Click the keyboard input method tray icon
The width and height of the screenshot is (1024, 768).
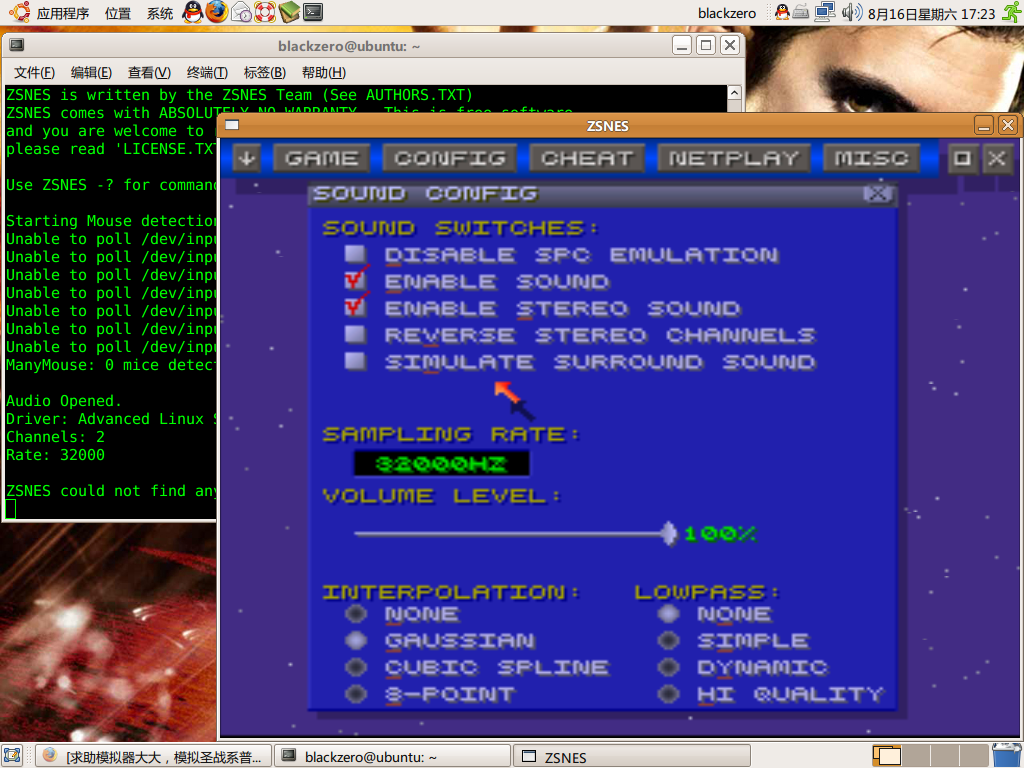click(x=801, y=12)
